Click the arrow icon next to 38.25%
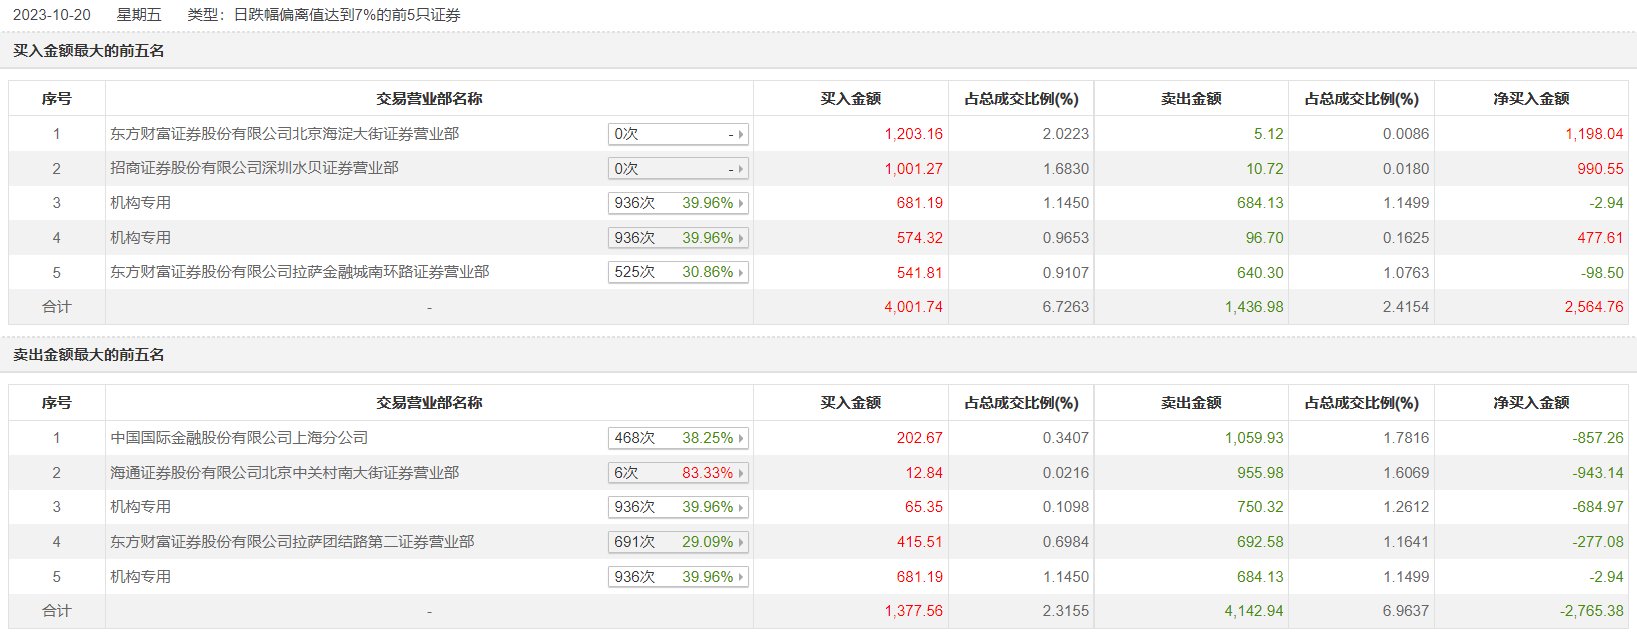The width and height of the screenshot is (1637, 637). click(741, 439)
